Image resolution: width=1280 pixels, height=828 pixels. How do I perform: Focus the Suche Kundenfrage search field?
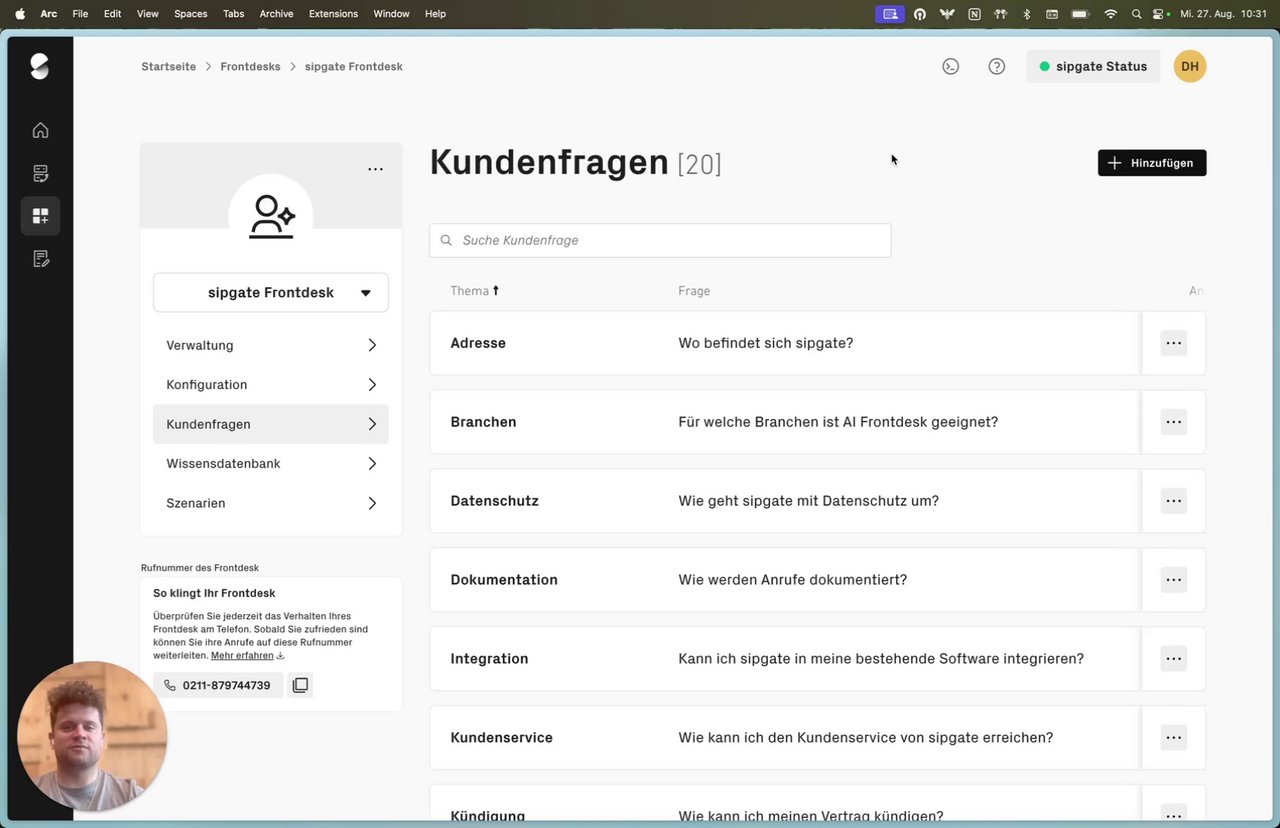[660, 240]
